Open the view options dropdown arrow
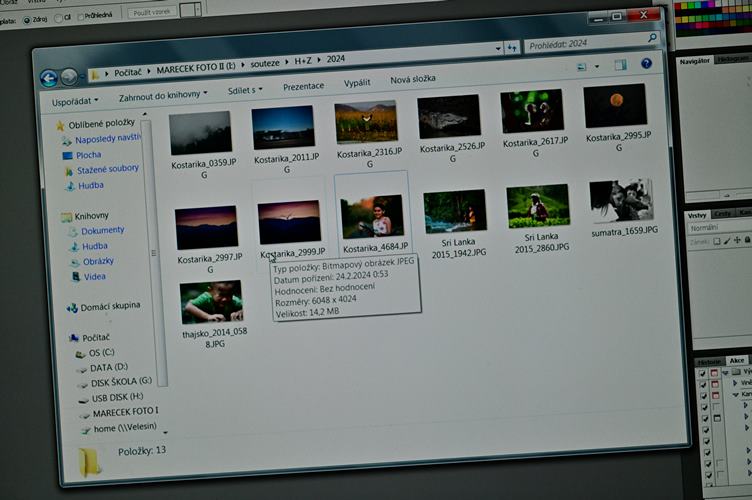Viewport: 752px width, 500px height. tap(597, 66)
